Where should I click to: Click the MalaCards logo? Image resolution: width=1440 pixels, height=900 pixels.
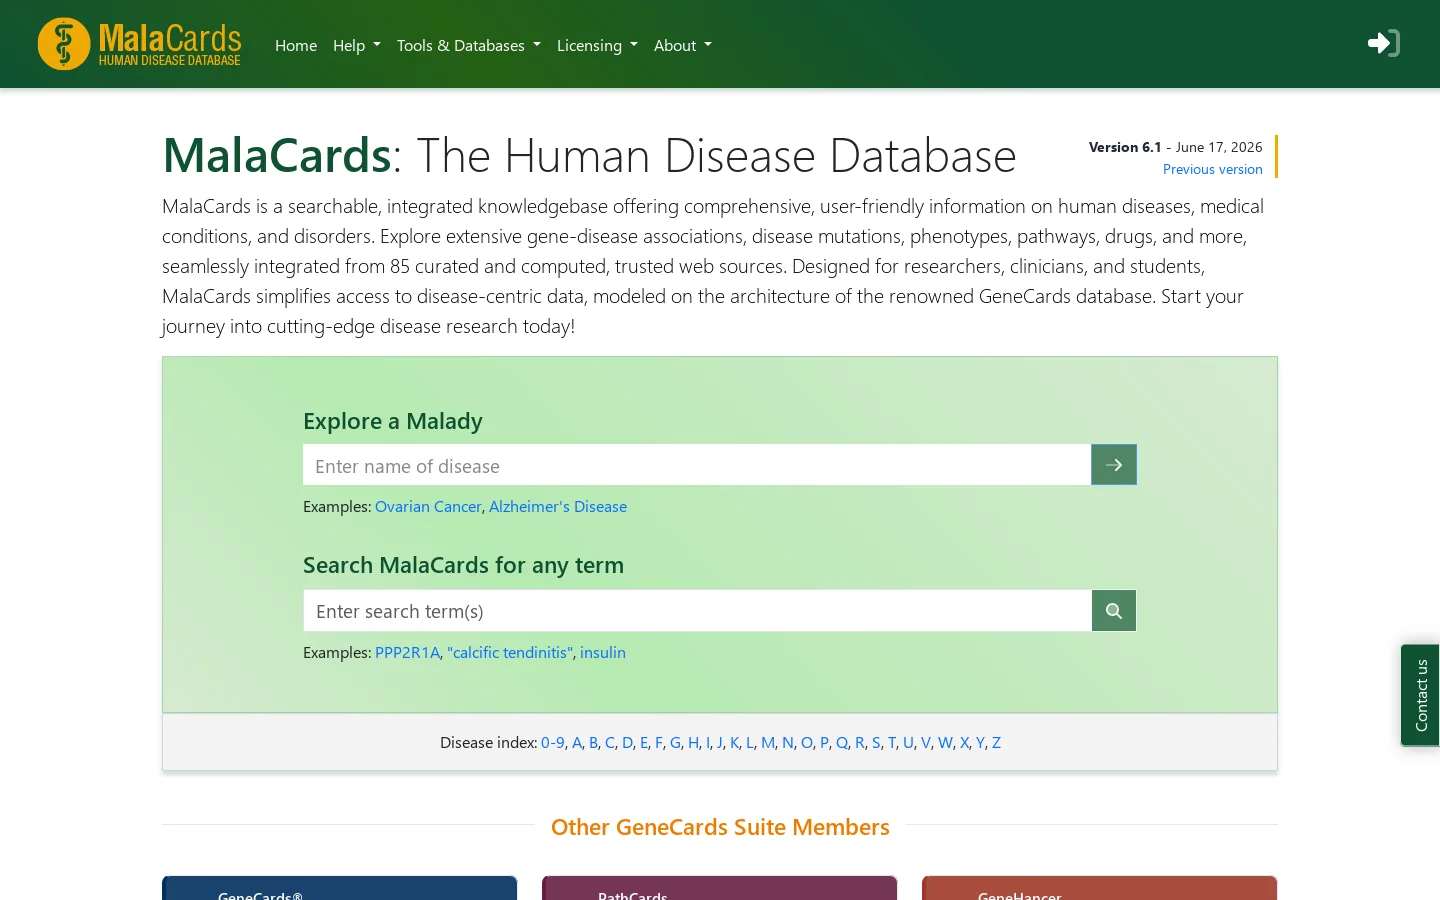tap(139, 44)
